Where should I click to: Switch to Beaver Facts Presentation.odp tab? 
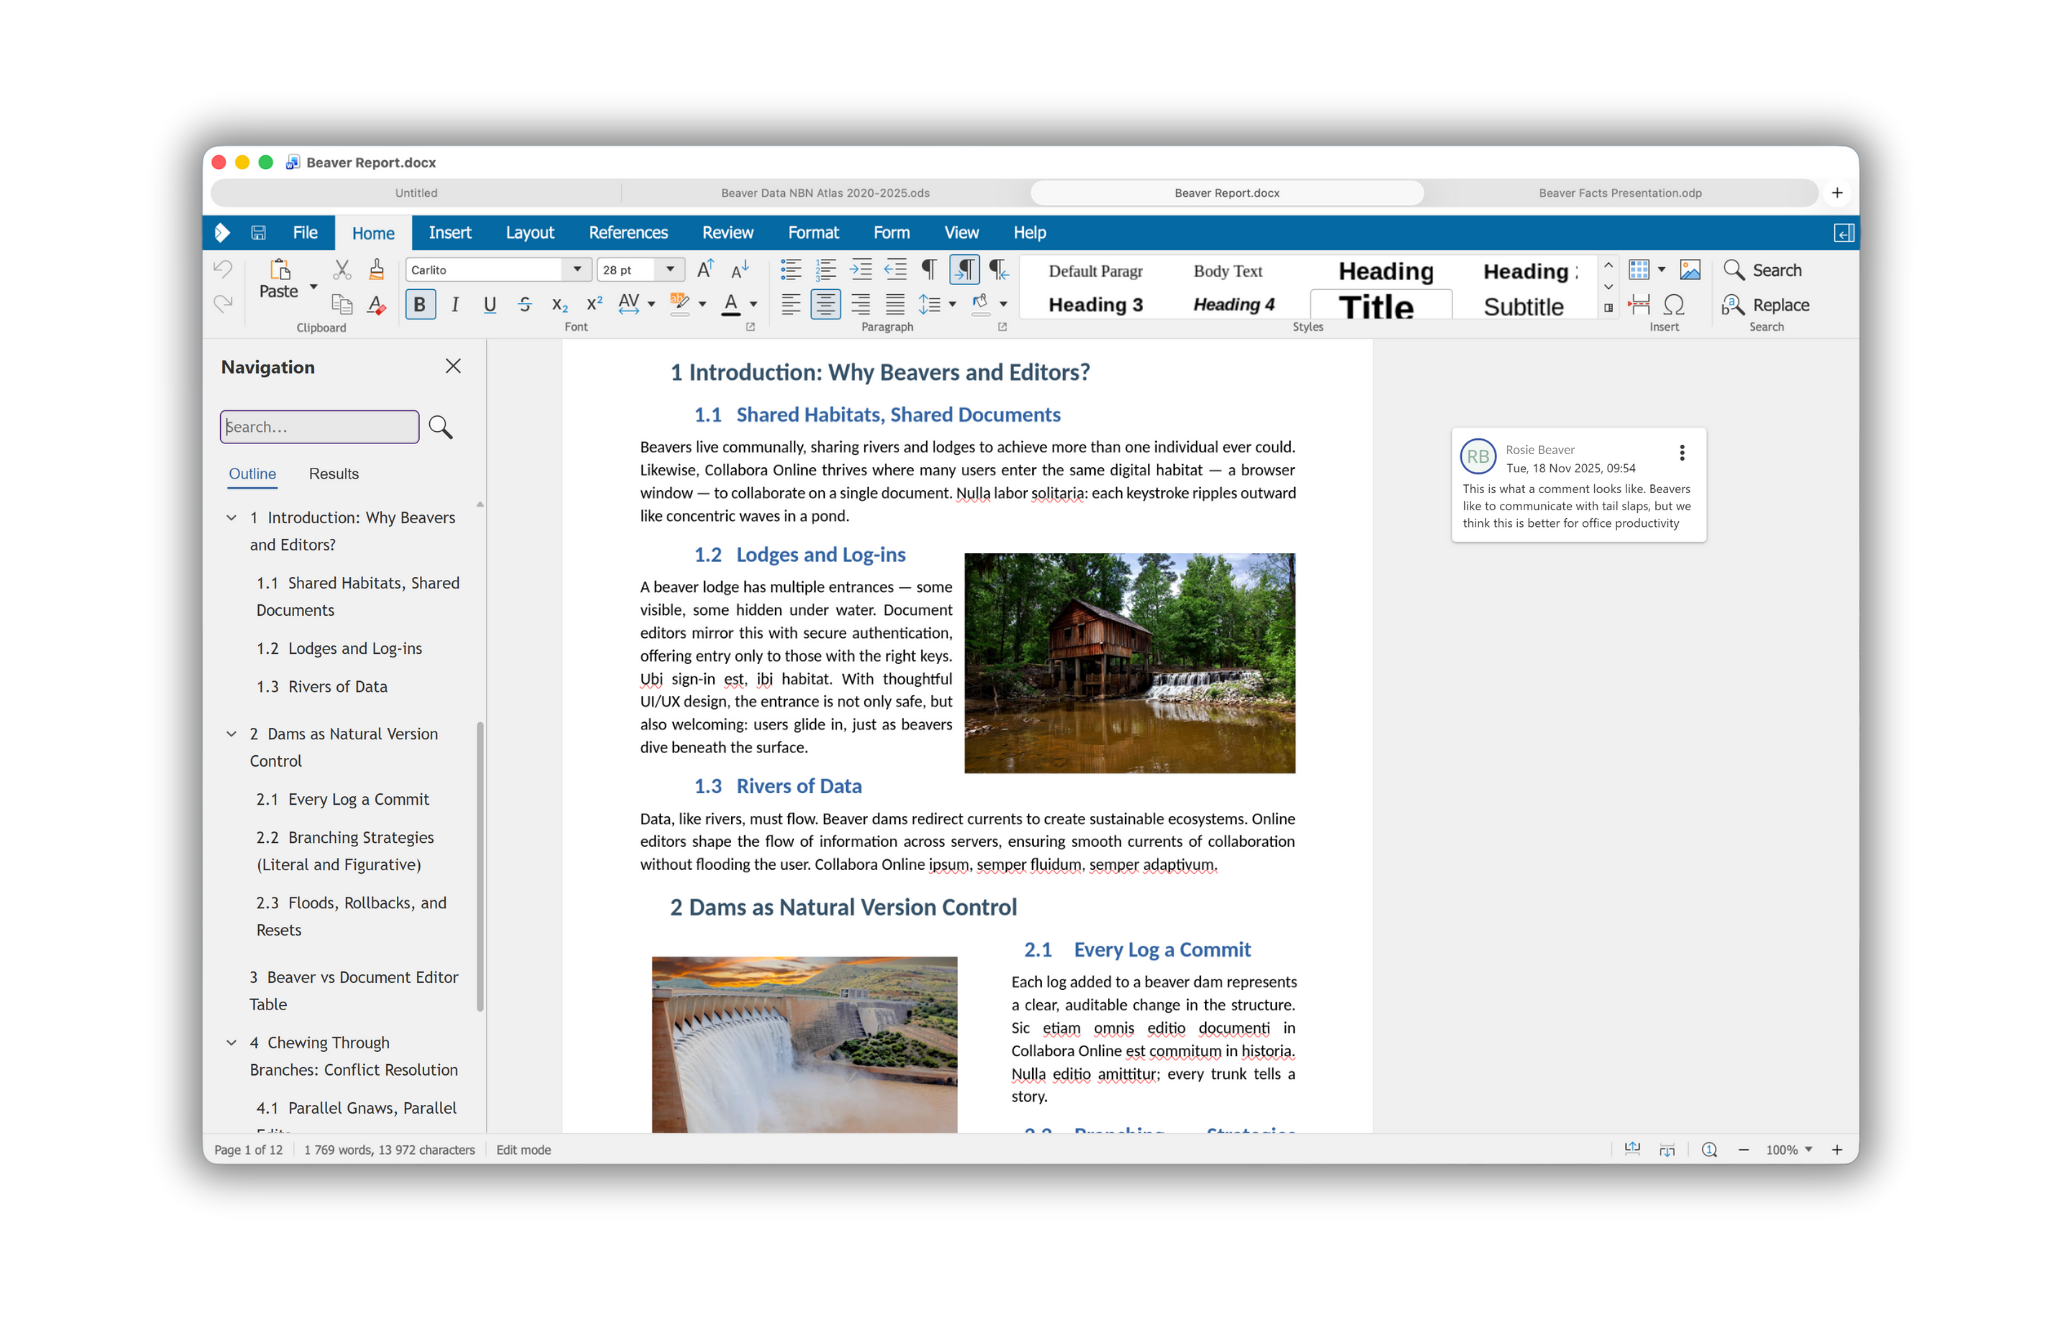pos(1619,193)
